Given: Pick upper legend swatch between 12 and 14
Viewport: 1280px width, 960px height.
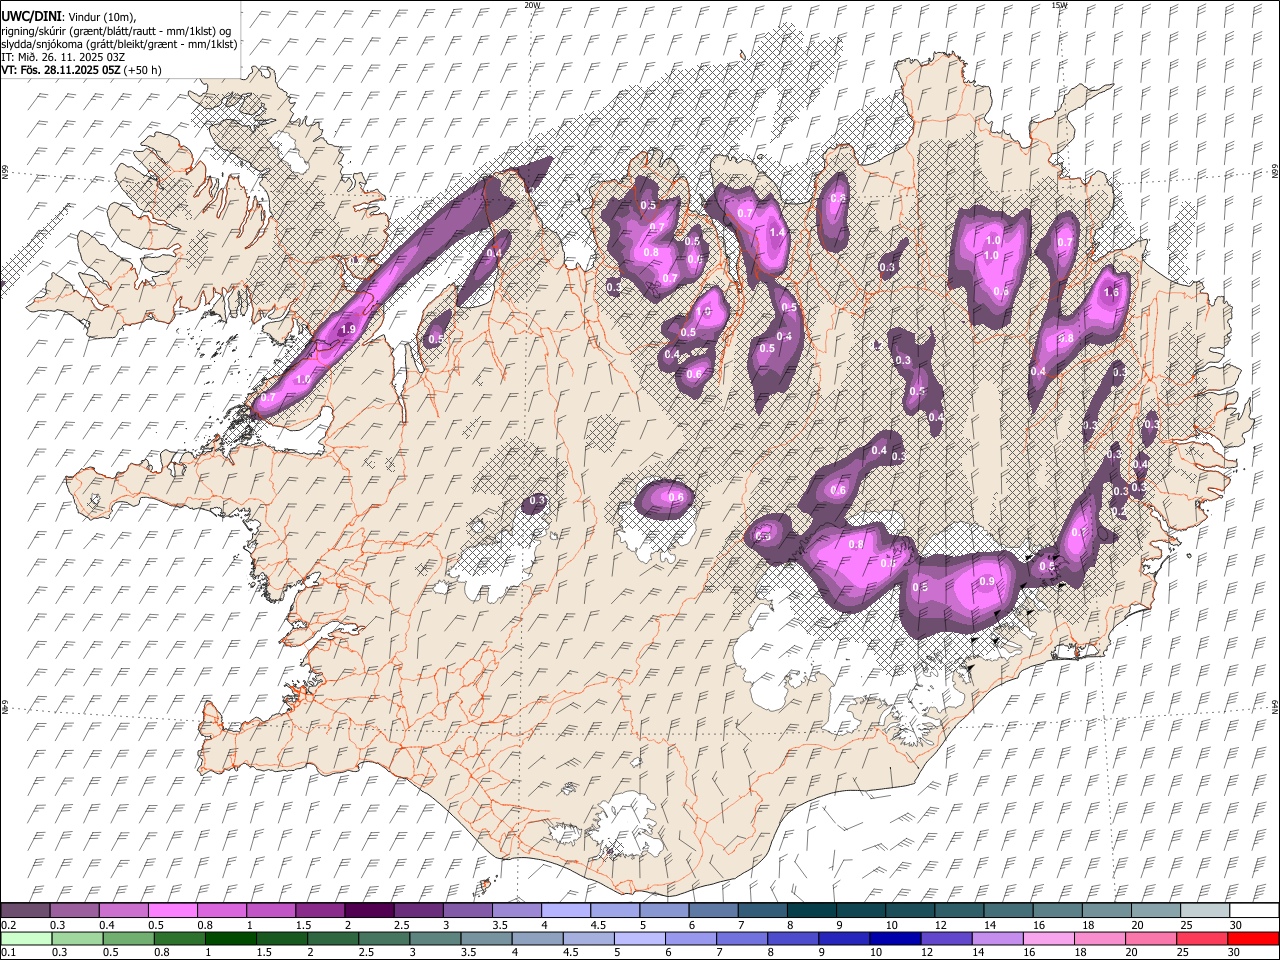Looking at the screenshot, I should [958, 911].
